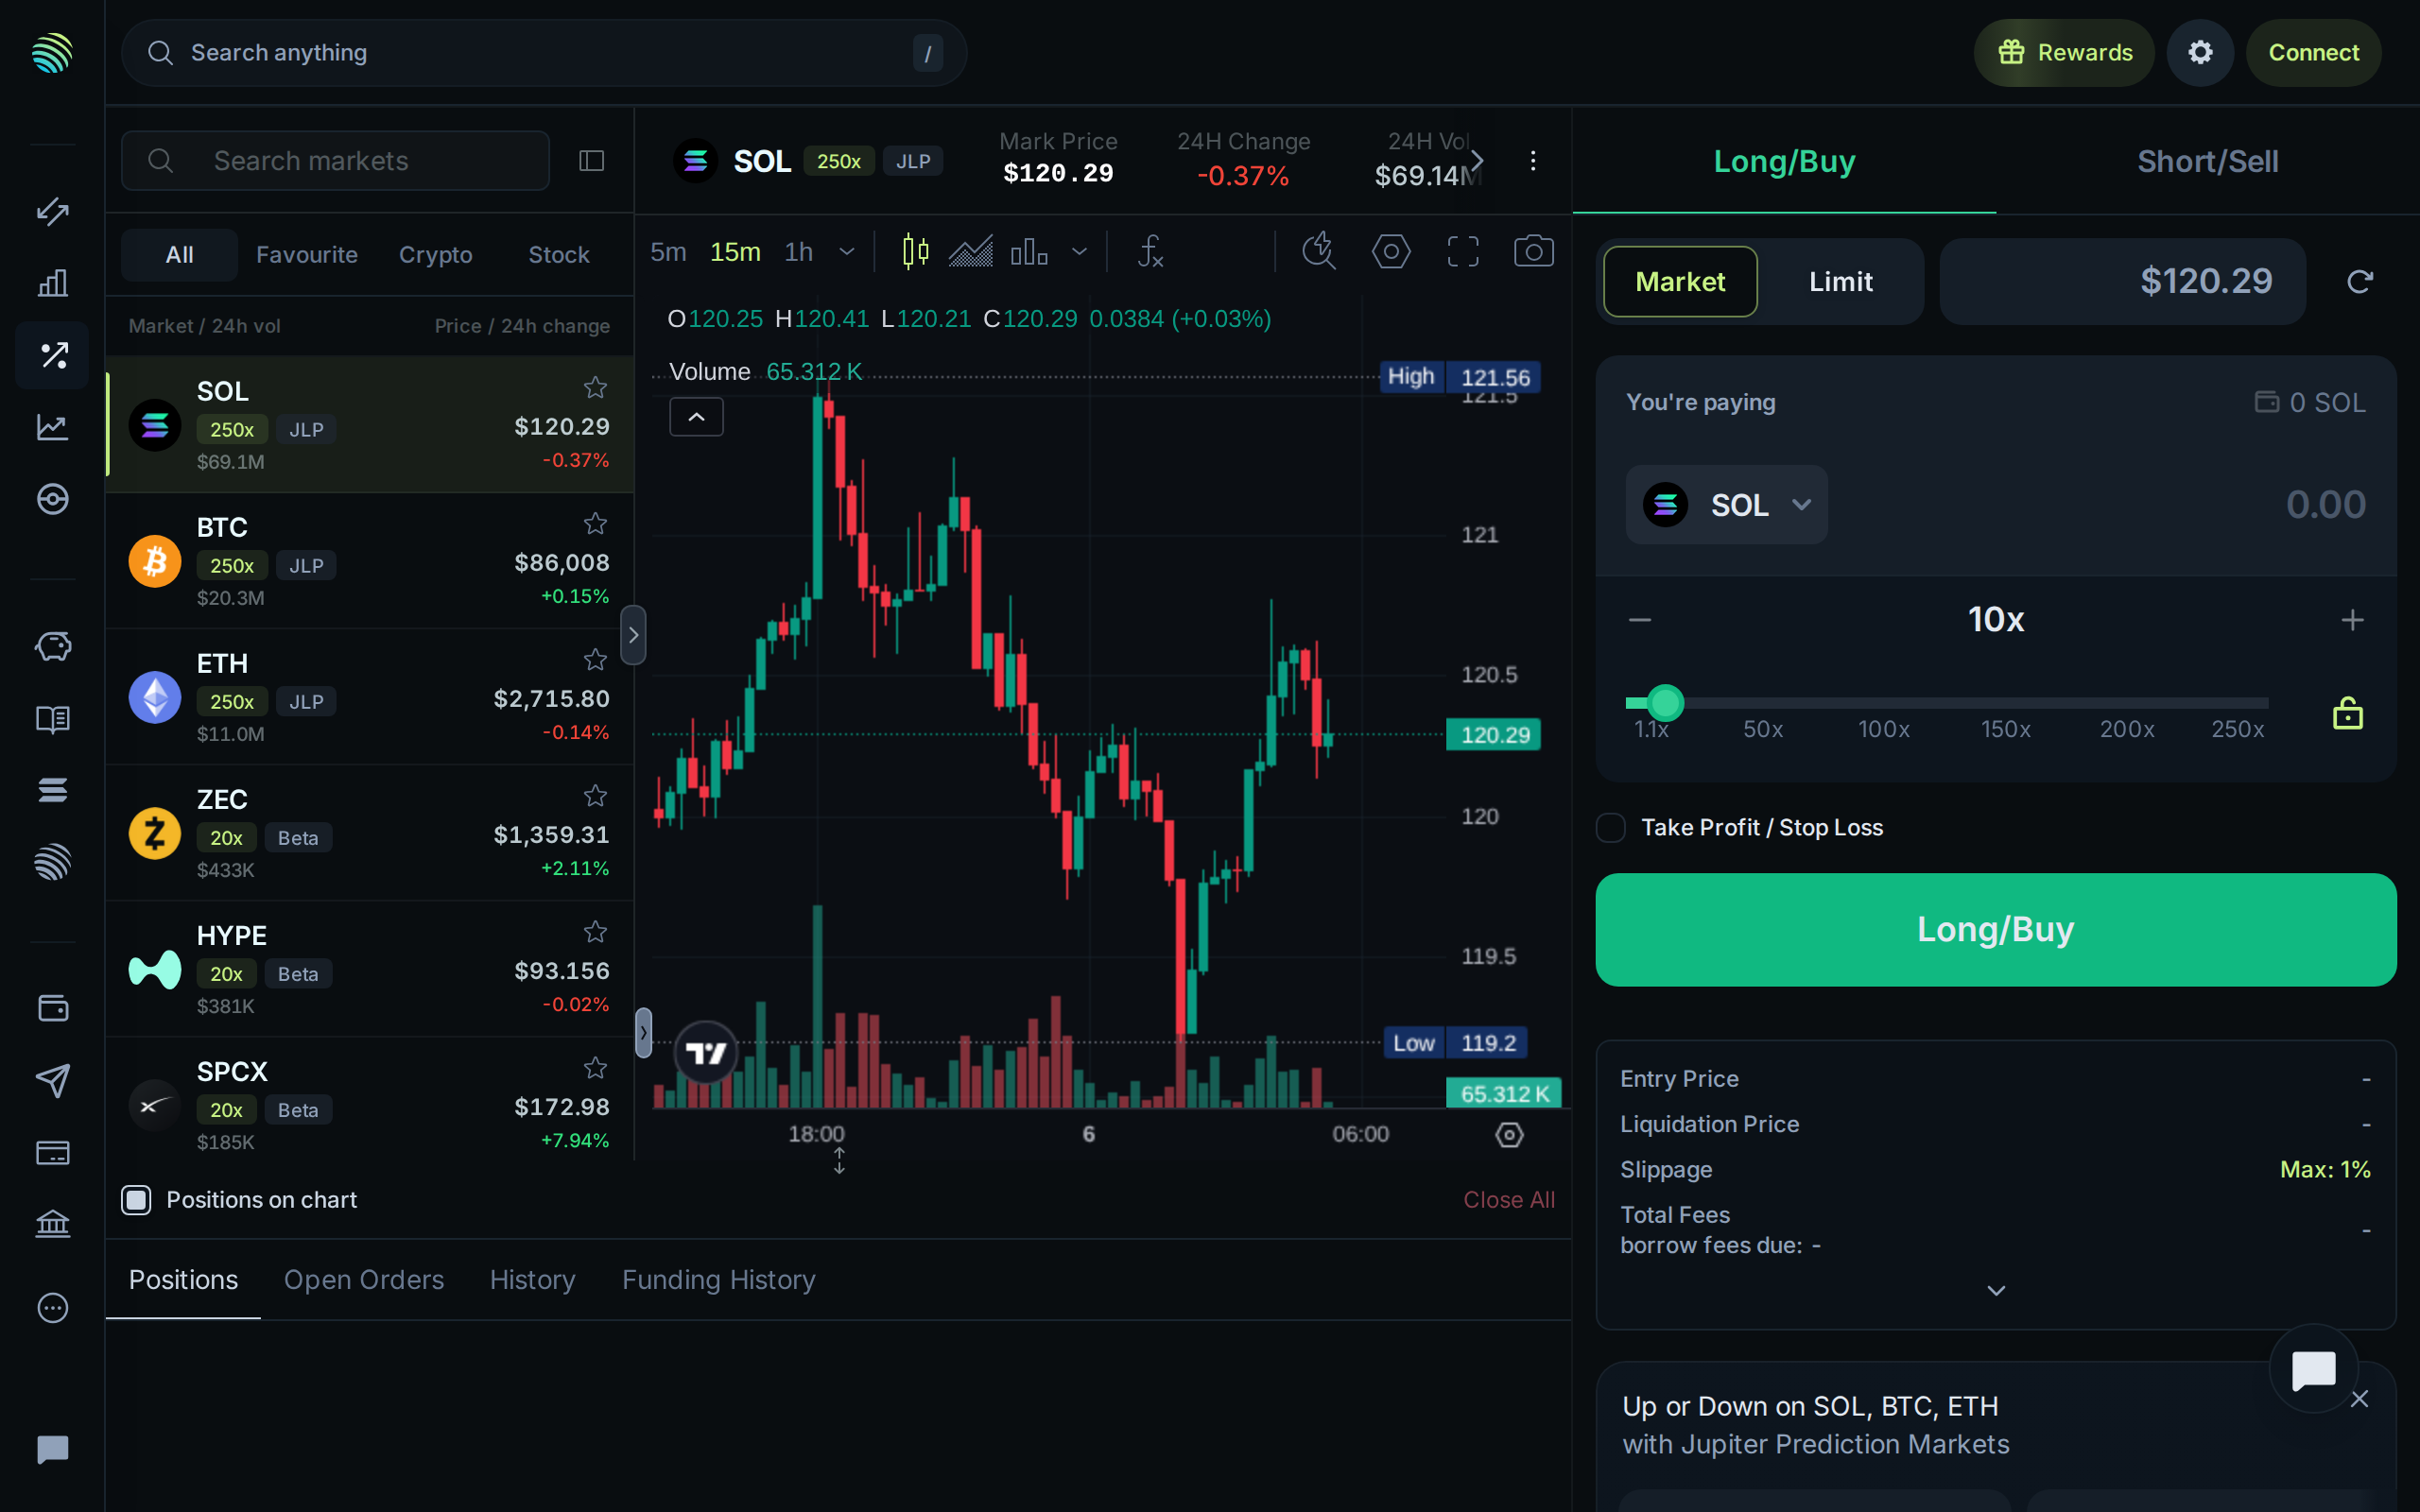This screenshot has height=1512, width=2420.
Task: Open the indicators fx icon
Action: (x=1151, y=251)
